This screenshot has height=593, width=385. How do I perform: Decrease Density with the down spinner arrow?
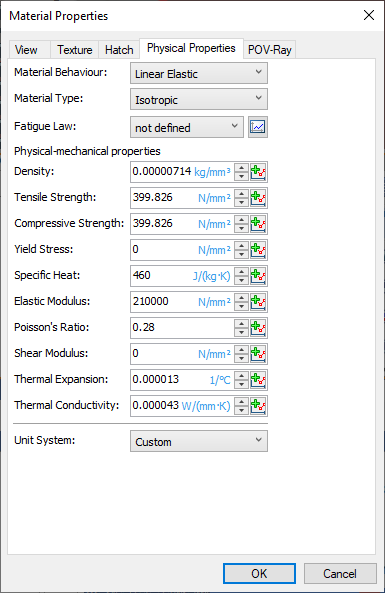point(241,177)
